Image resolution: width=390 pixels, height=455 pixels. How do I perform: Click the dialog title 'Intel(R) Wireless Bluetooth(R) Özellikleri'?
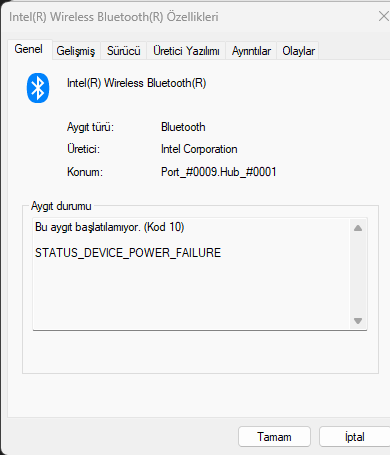pos(114,17)
